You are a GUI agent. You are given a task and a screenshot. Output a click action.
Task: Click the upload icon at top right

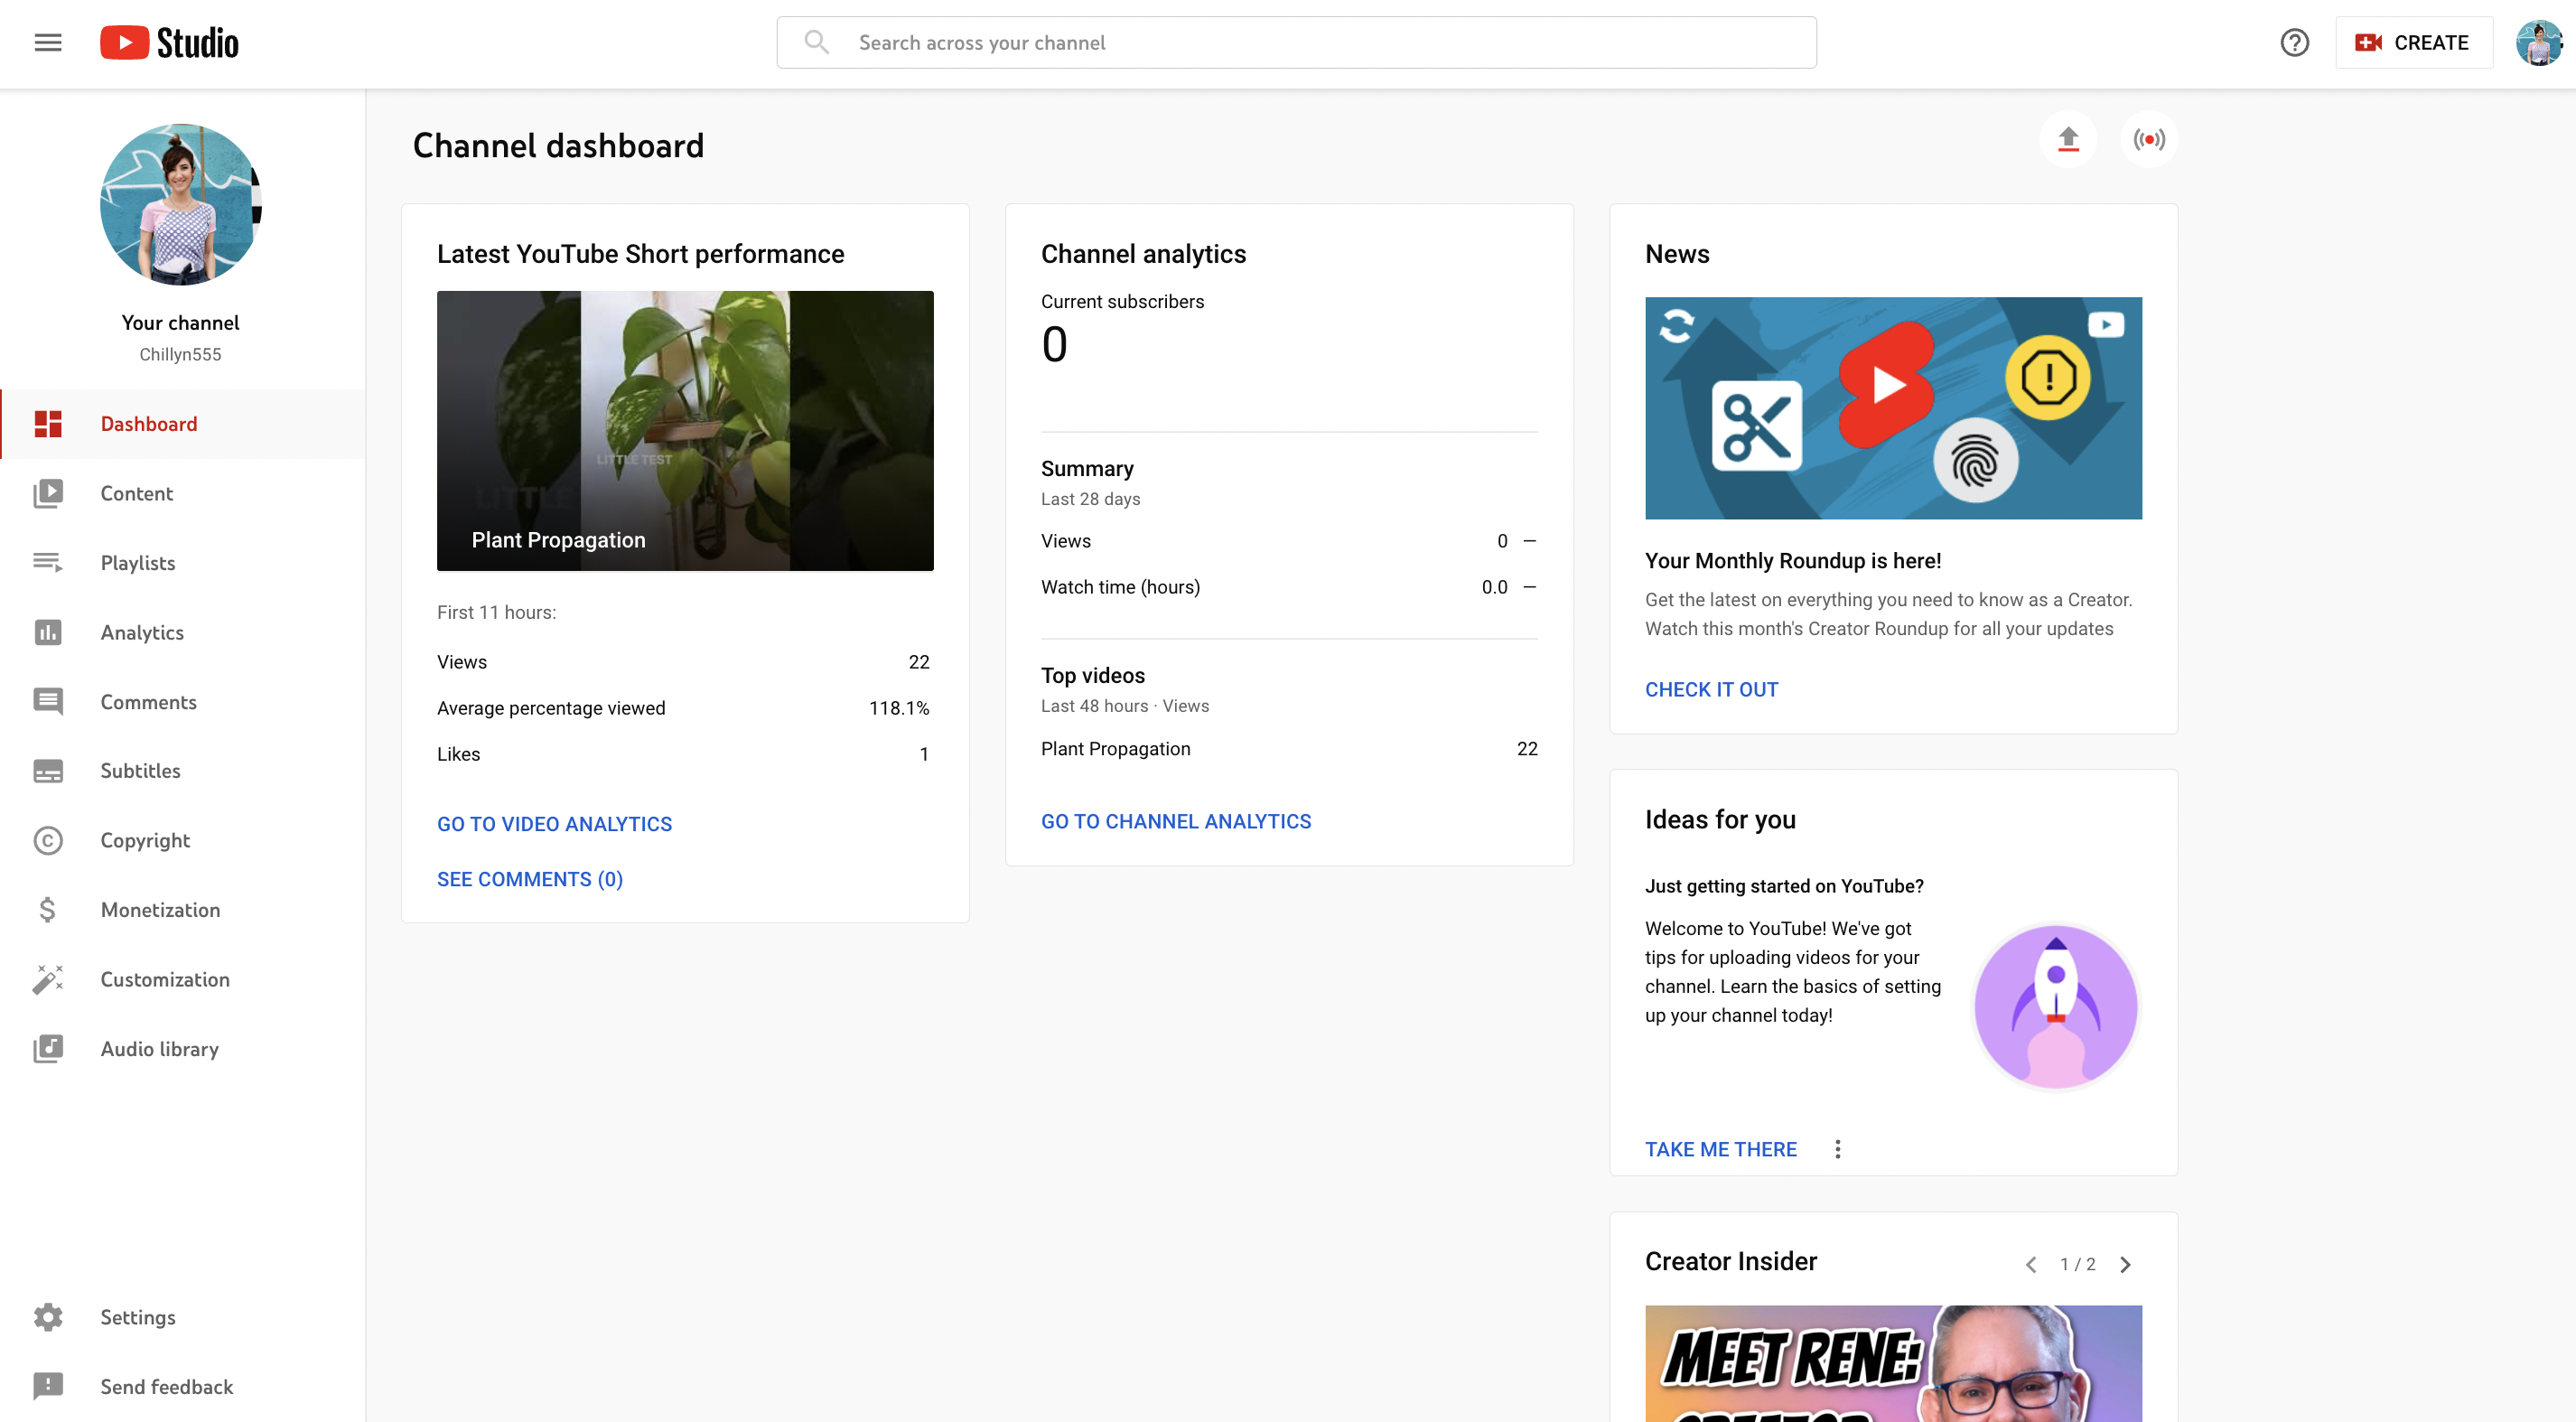[2070, 138]
